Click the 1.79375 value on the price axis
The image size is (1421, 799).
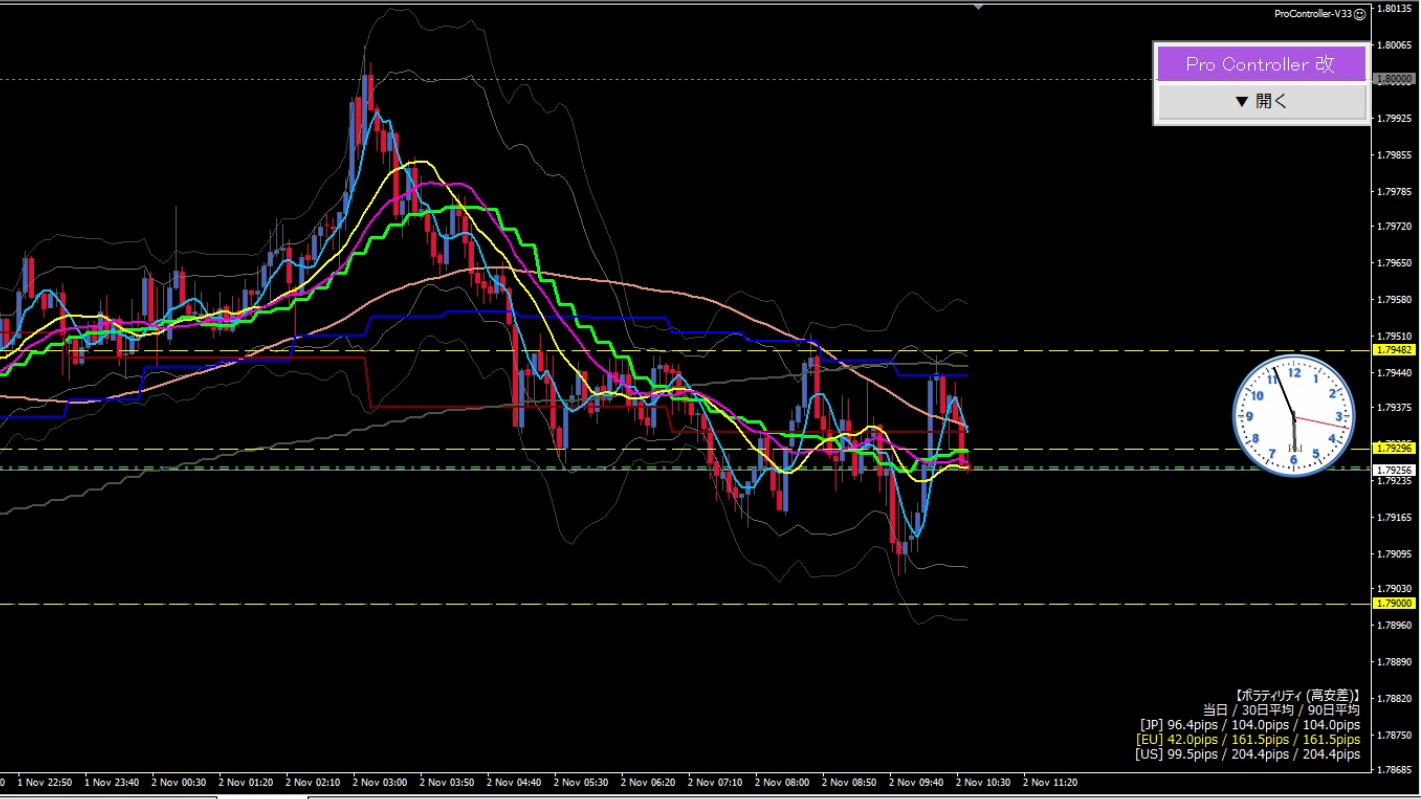(1394, 408)
